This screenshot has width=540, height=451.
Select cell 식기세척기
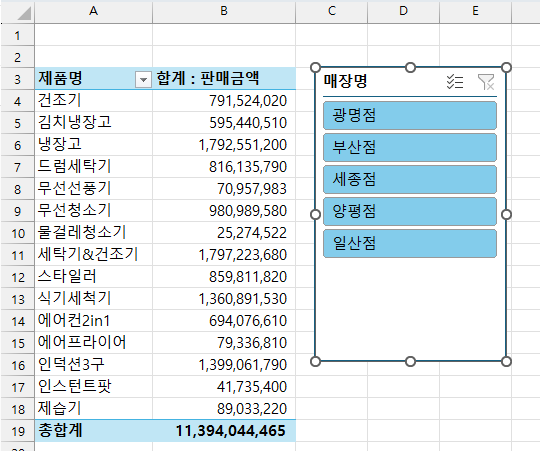pos(93,299)
